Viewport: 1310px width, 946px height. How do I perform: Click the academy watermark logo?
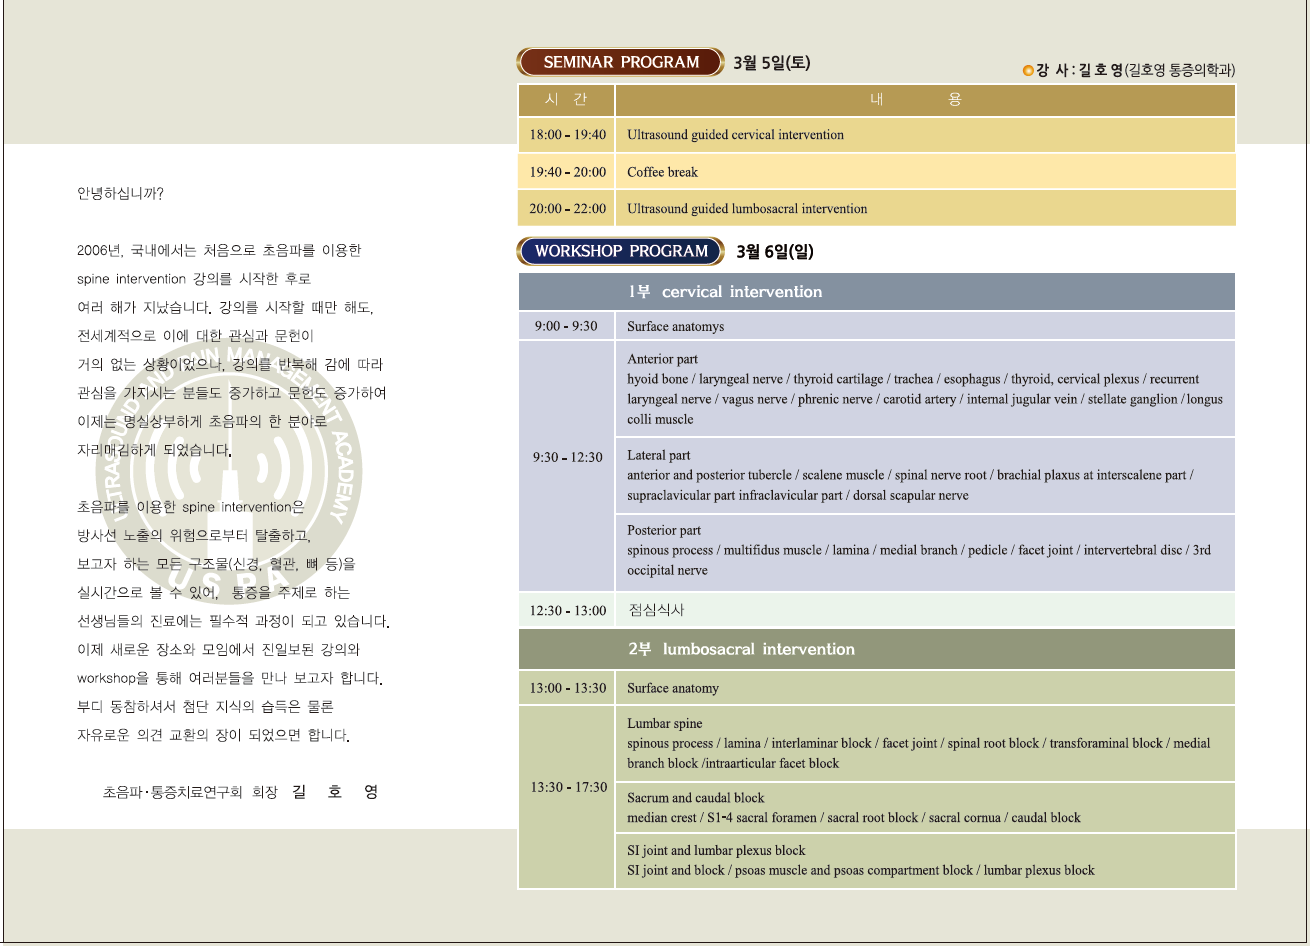(x=229, y=472)
